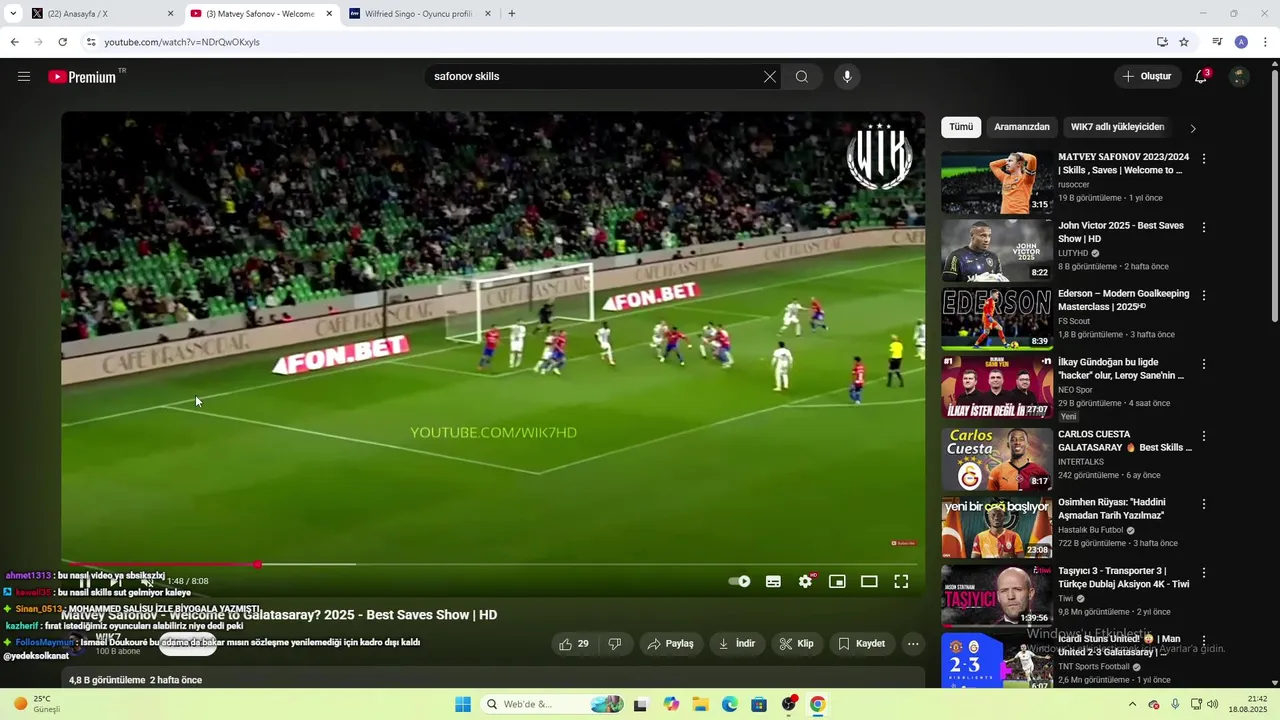Open Chrome three-dot menu
Viewport: 1280px width, 720px height.
click(x=1266, y=42)
